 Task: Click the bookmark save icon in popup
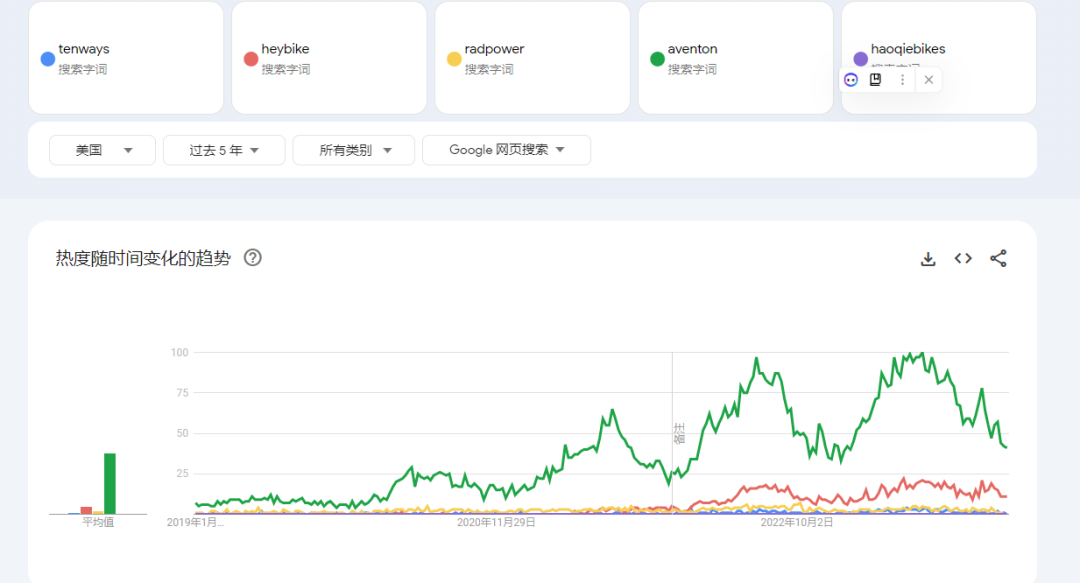tap(875, 80)
